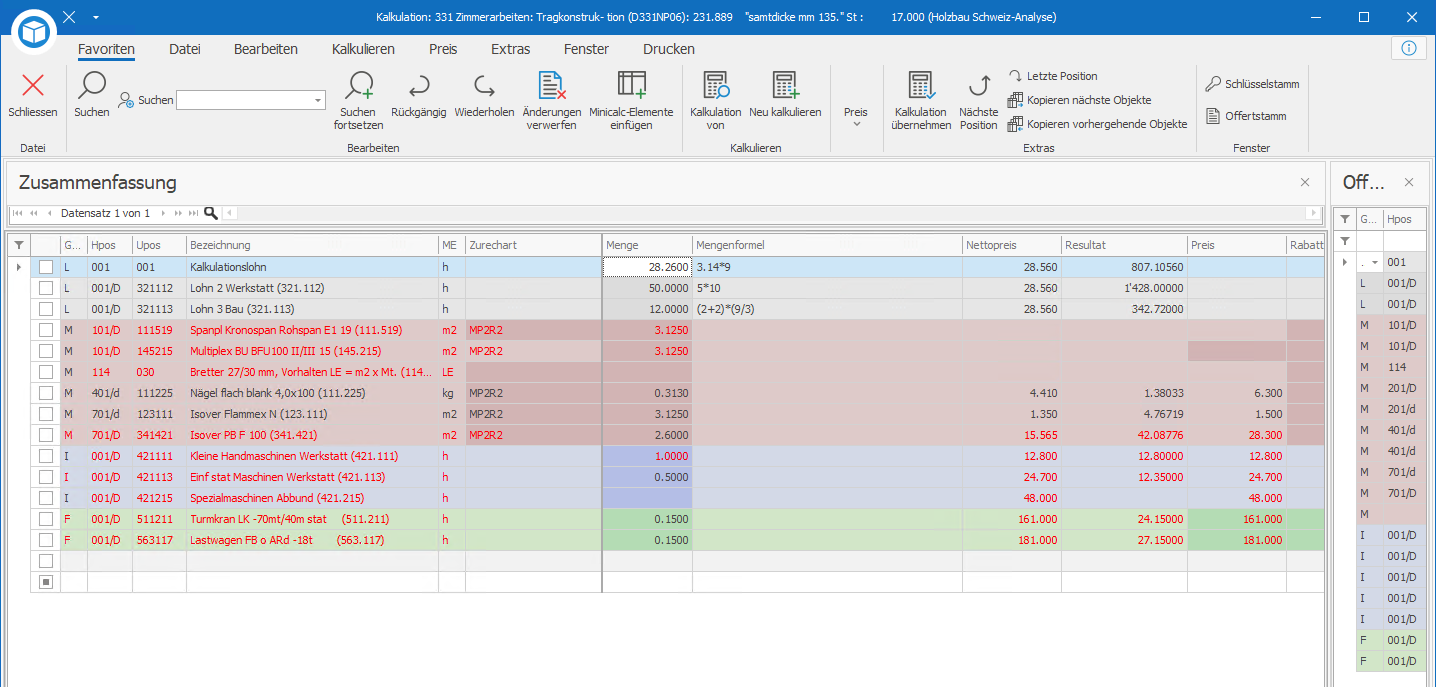Open Kalkulation übernehmen tool

[x=921, y=86]
